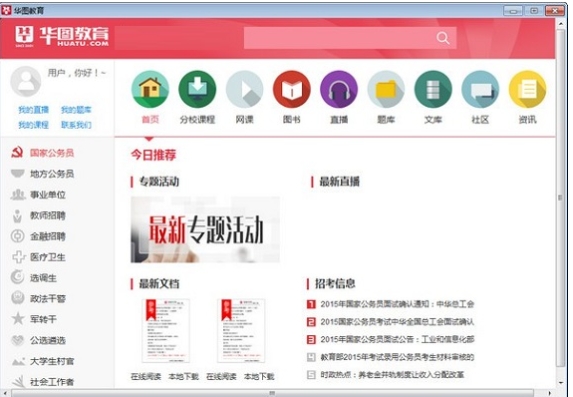Click the icon beside 公选遴选
The width and height of the screenshot is (573, 397).
coord(18,340)
